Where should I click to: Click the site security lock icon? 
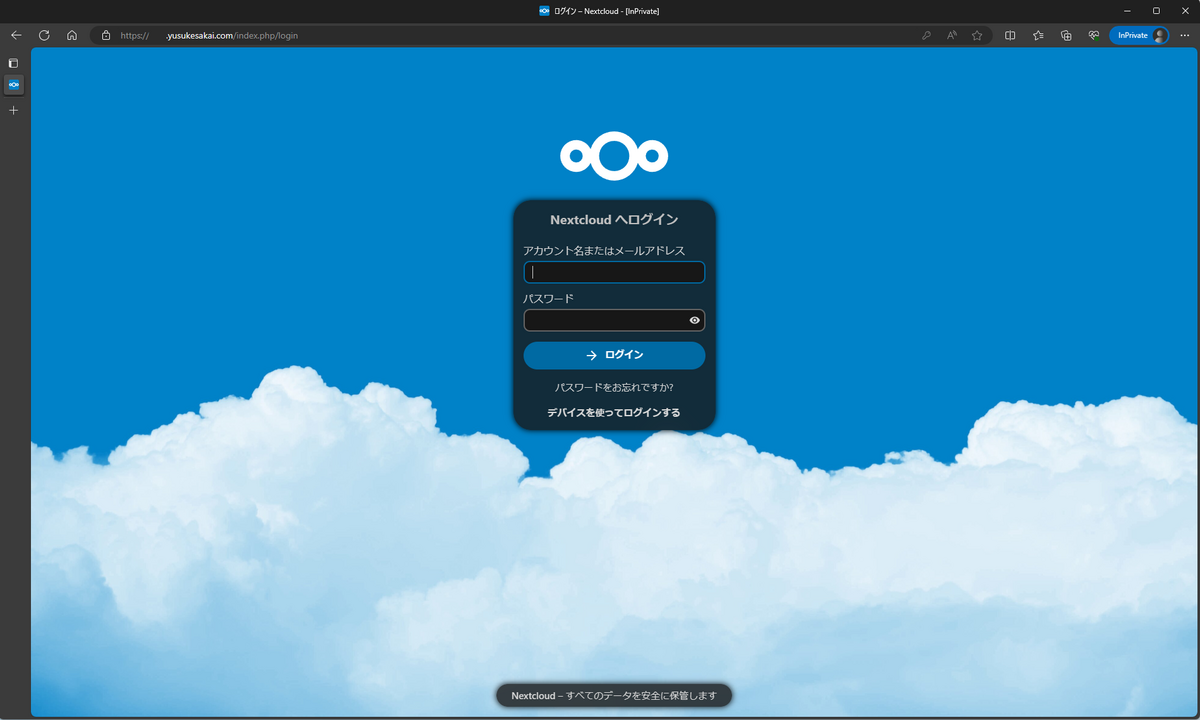(105, 35)
